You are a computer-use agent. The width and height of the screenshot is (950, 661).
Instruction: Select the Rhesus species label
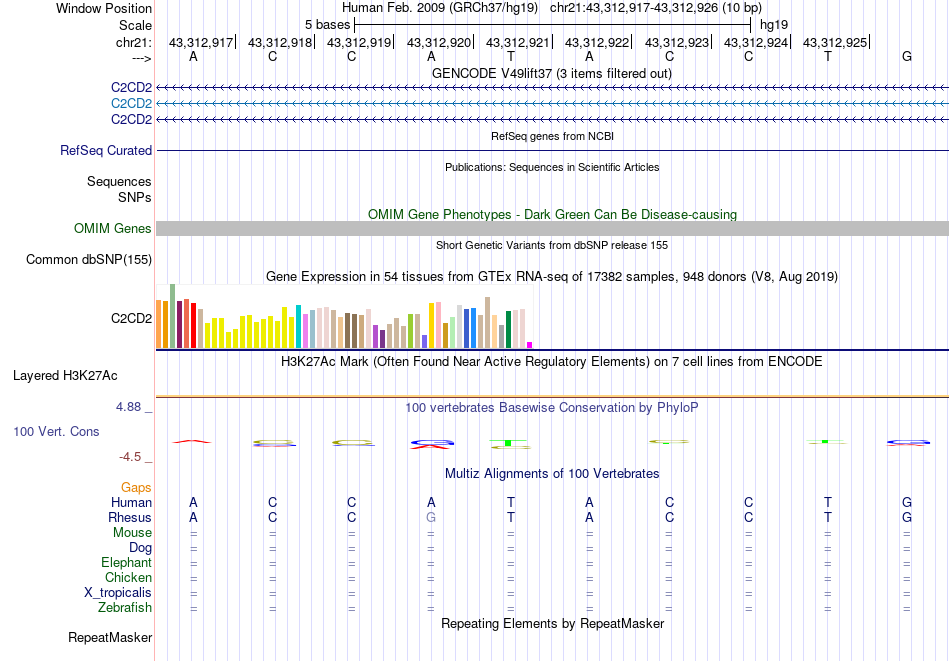130,517
